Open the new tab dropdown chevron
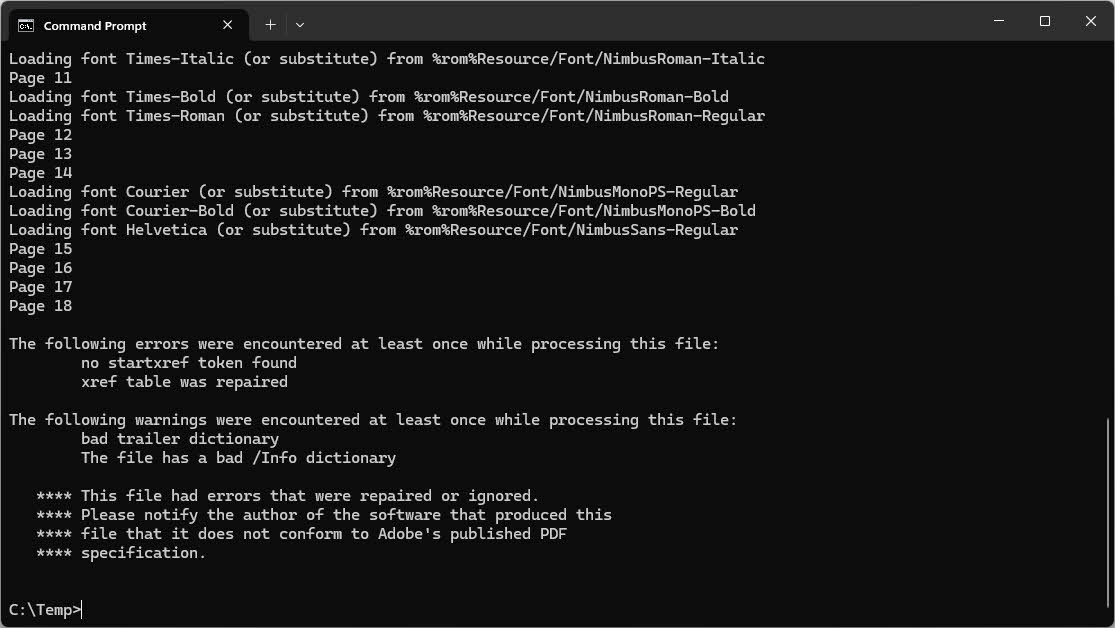This screenshot has width=1115, height=628. pos(300,24)
